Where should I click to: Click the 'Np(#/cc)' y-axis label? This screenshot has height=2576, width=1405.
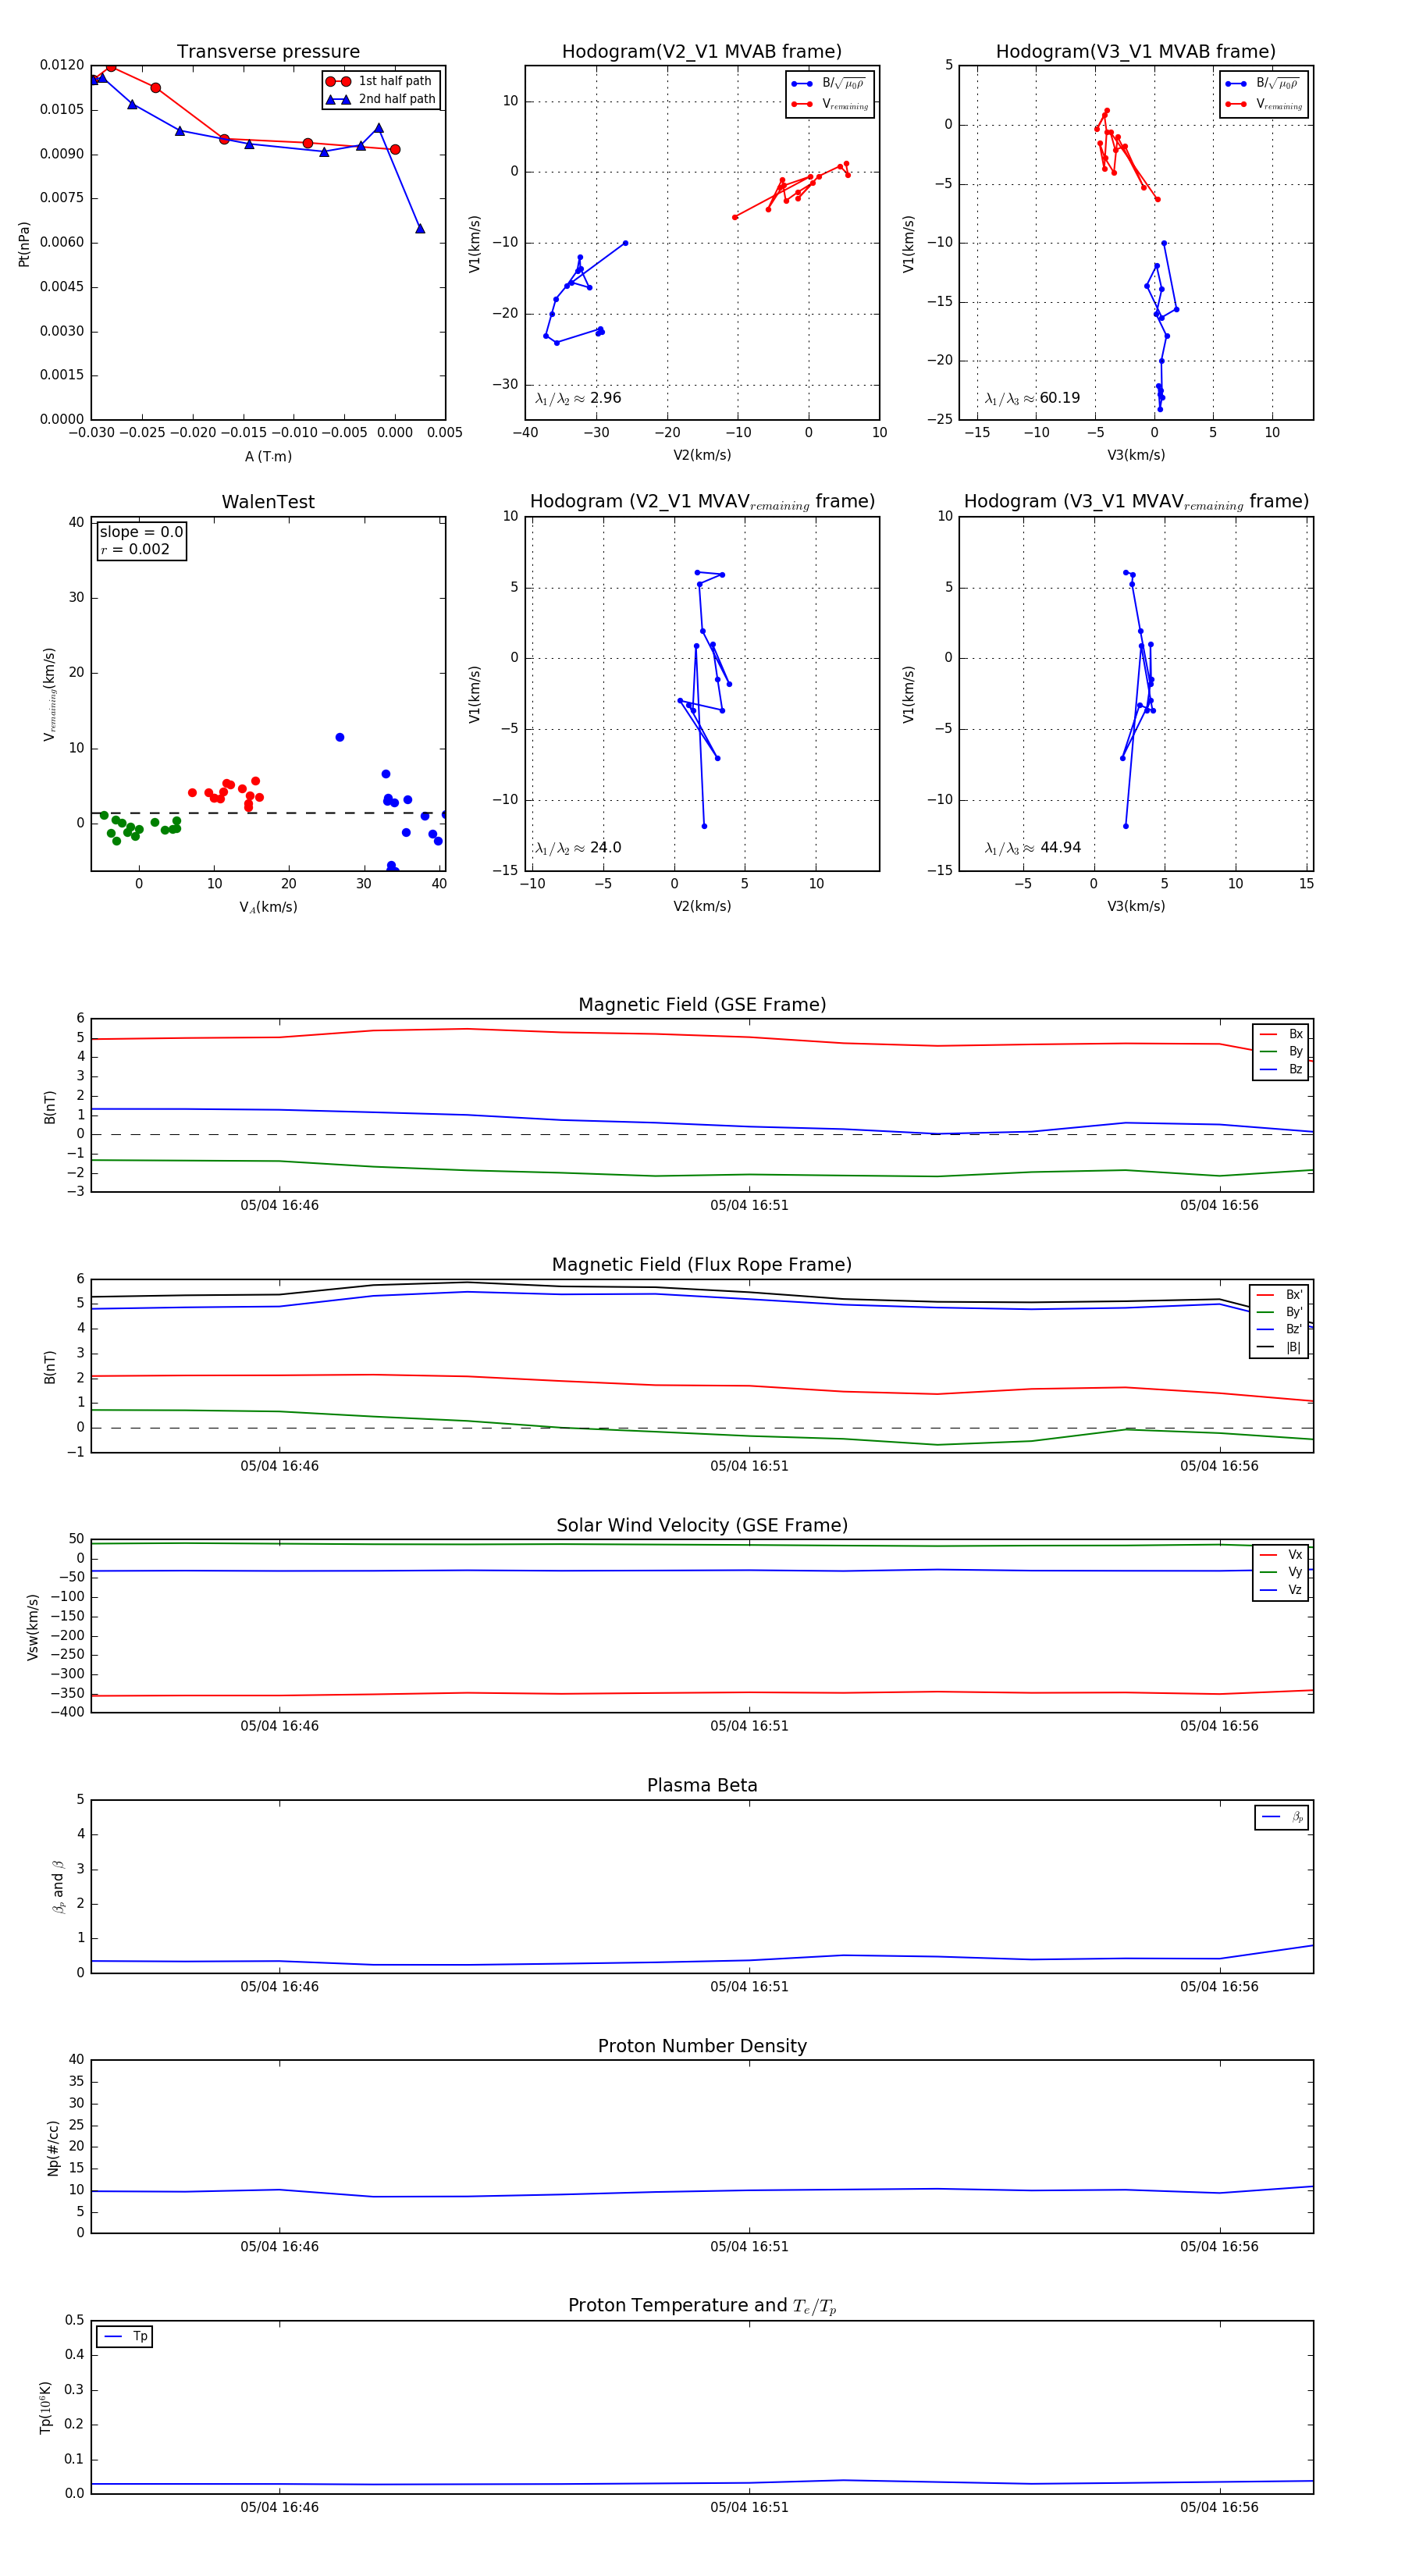tap(53, 2148)
